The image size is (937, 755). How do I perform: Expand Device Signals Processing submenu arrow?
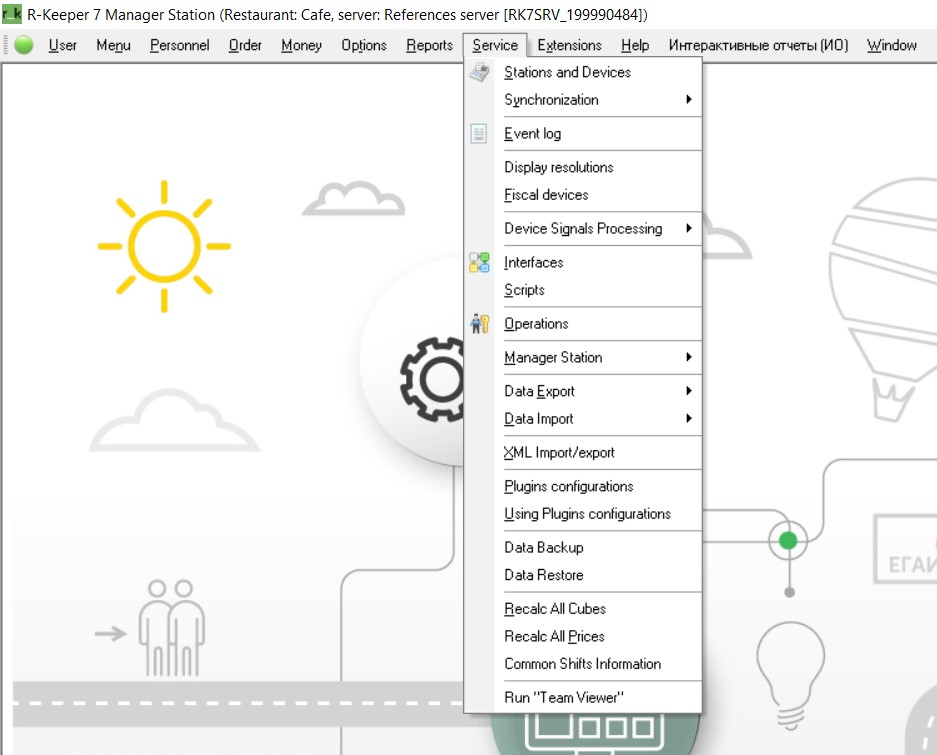coord(689,228)
